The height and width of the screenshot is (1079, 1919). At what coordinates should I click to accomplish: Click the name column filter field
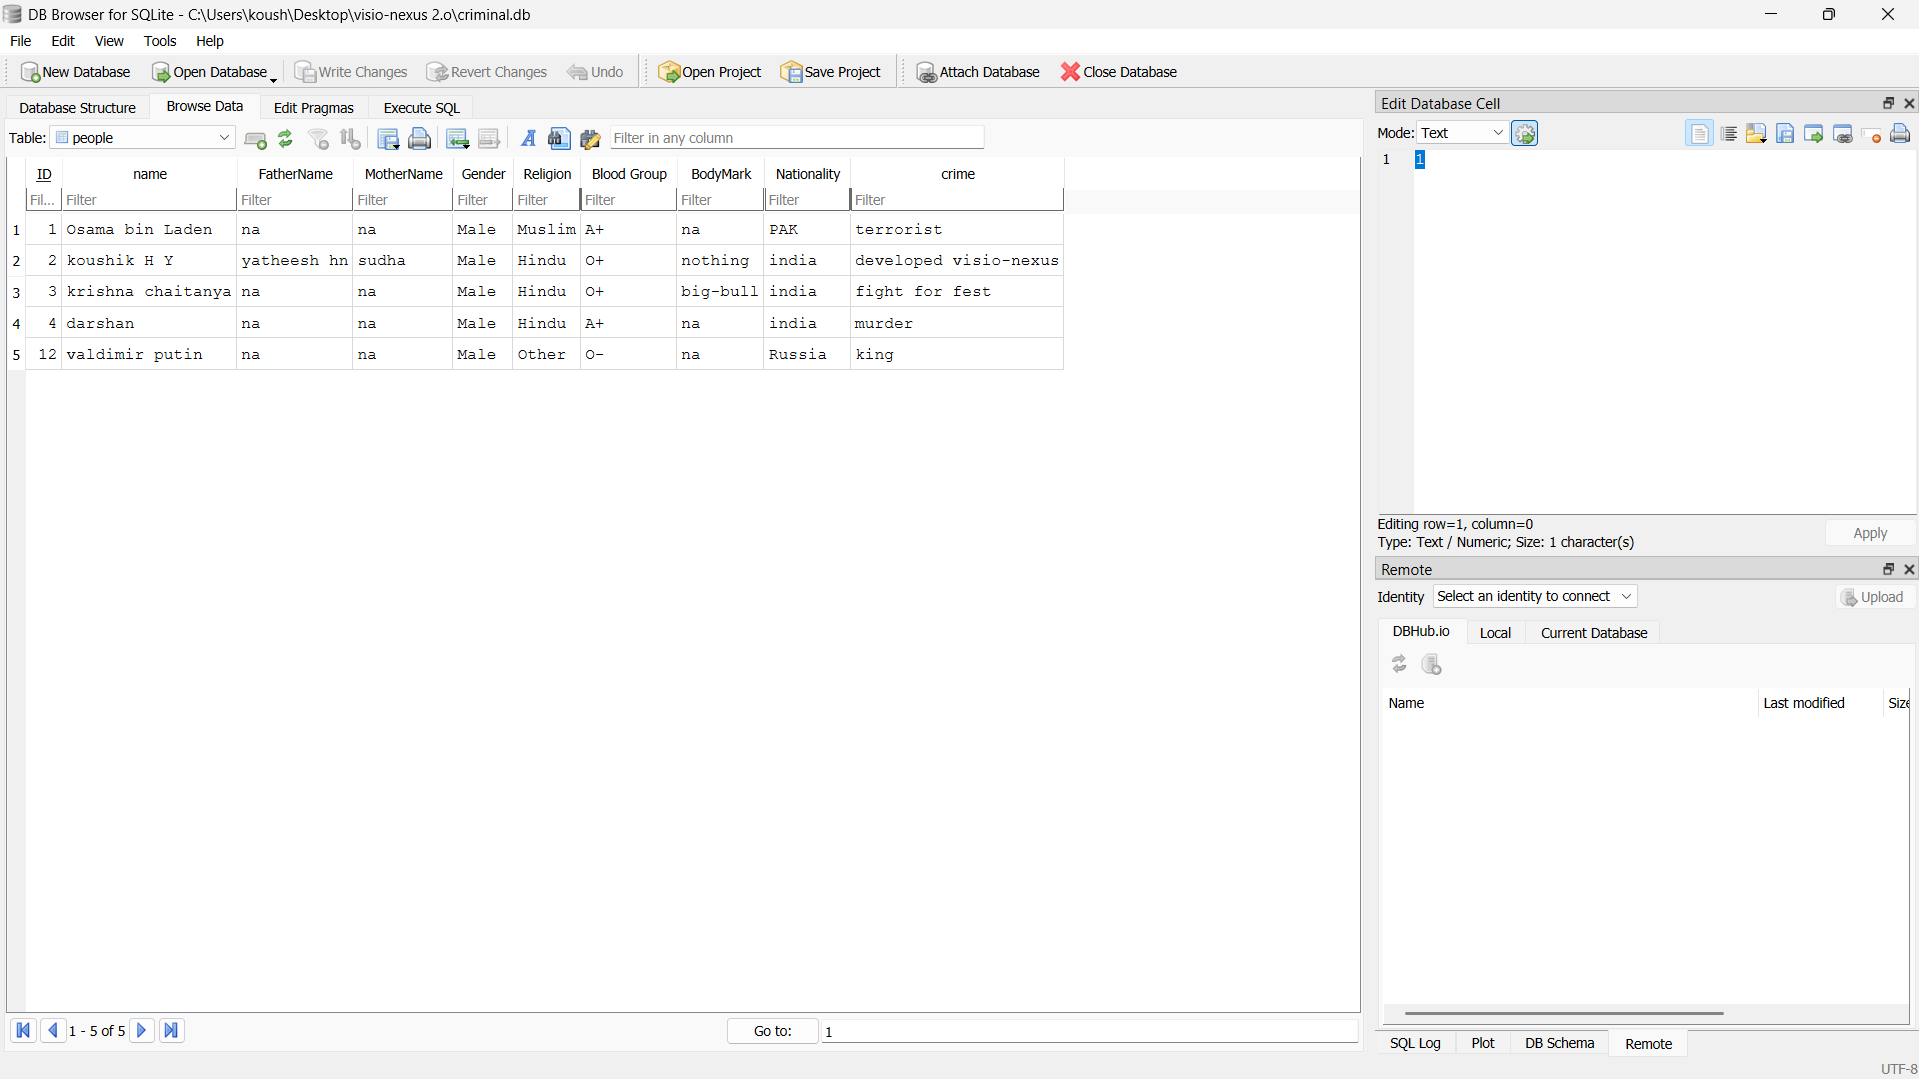click(149, 200)
